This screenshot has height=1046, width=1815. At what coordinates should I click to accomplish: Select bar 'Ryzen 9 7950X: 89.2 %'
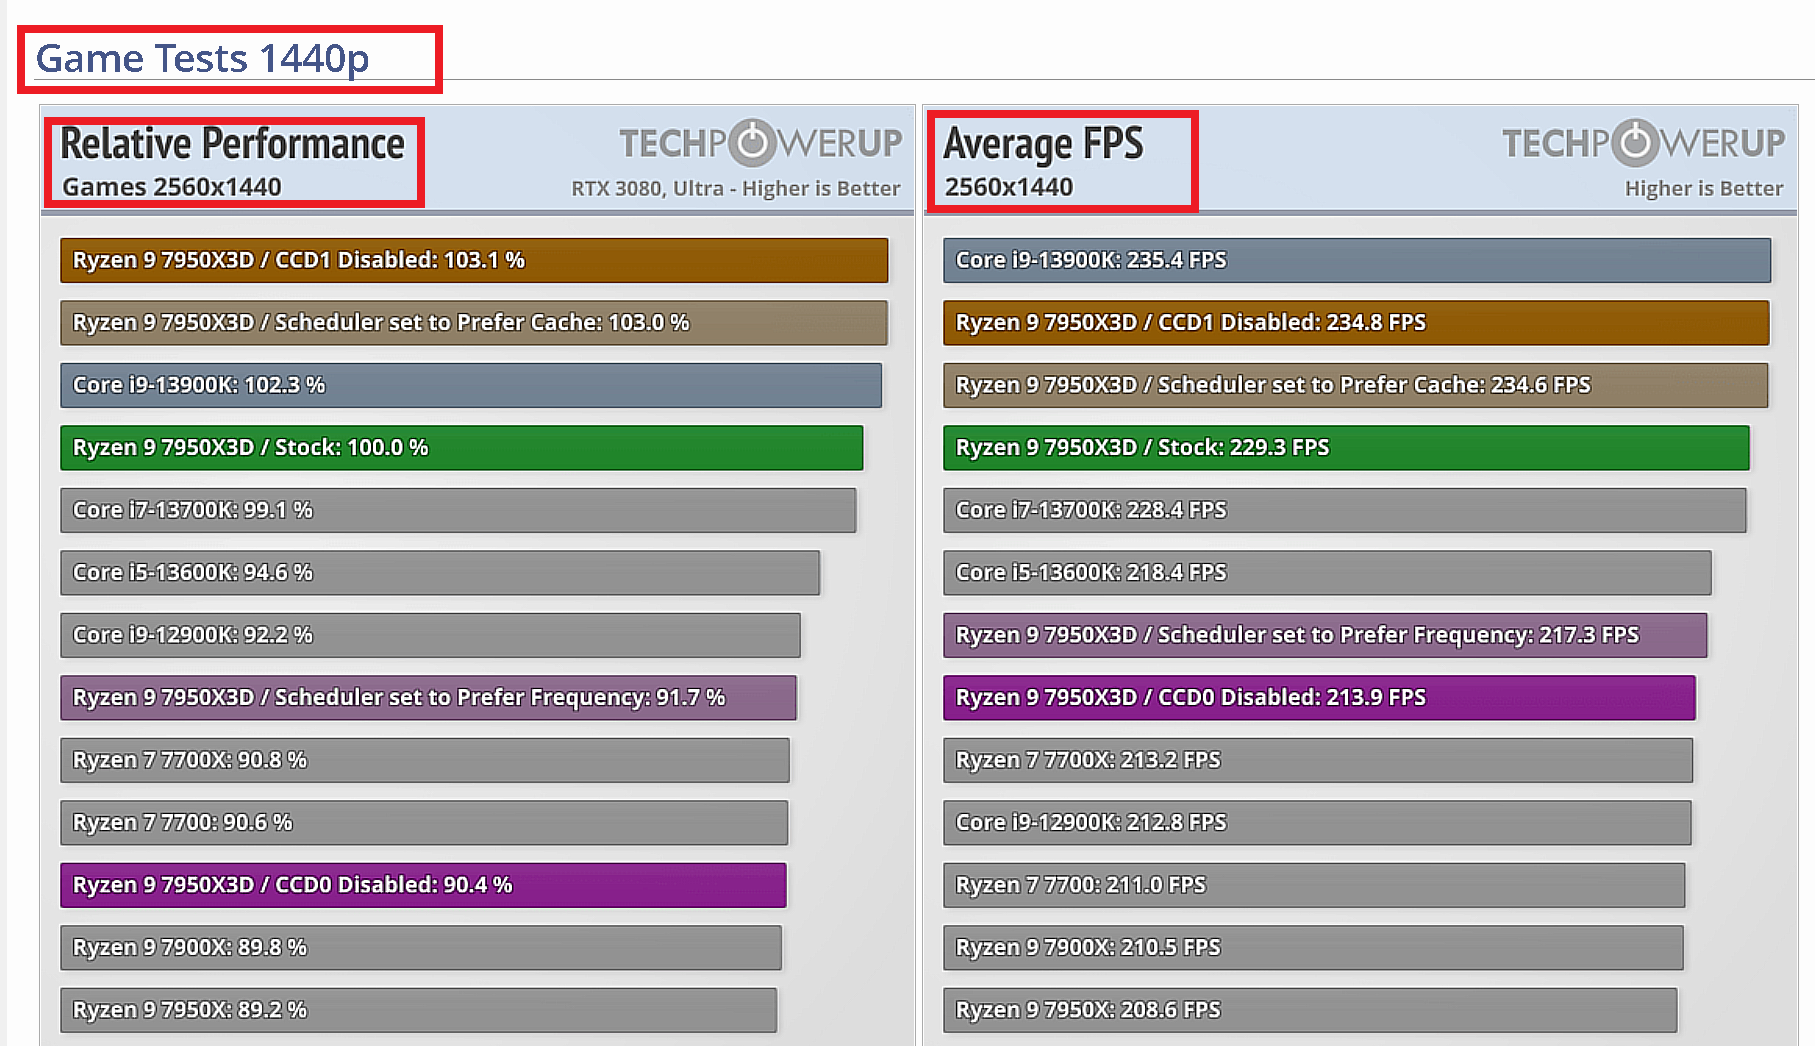pyautogui.click(x=418, y=1010)
